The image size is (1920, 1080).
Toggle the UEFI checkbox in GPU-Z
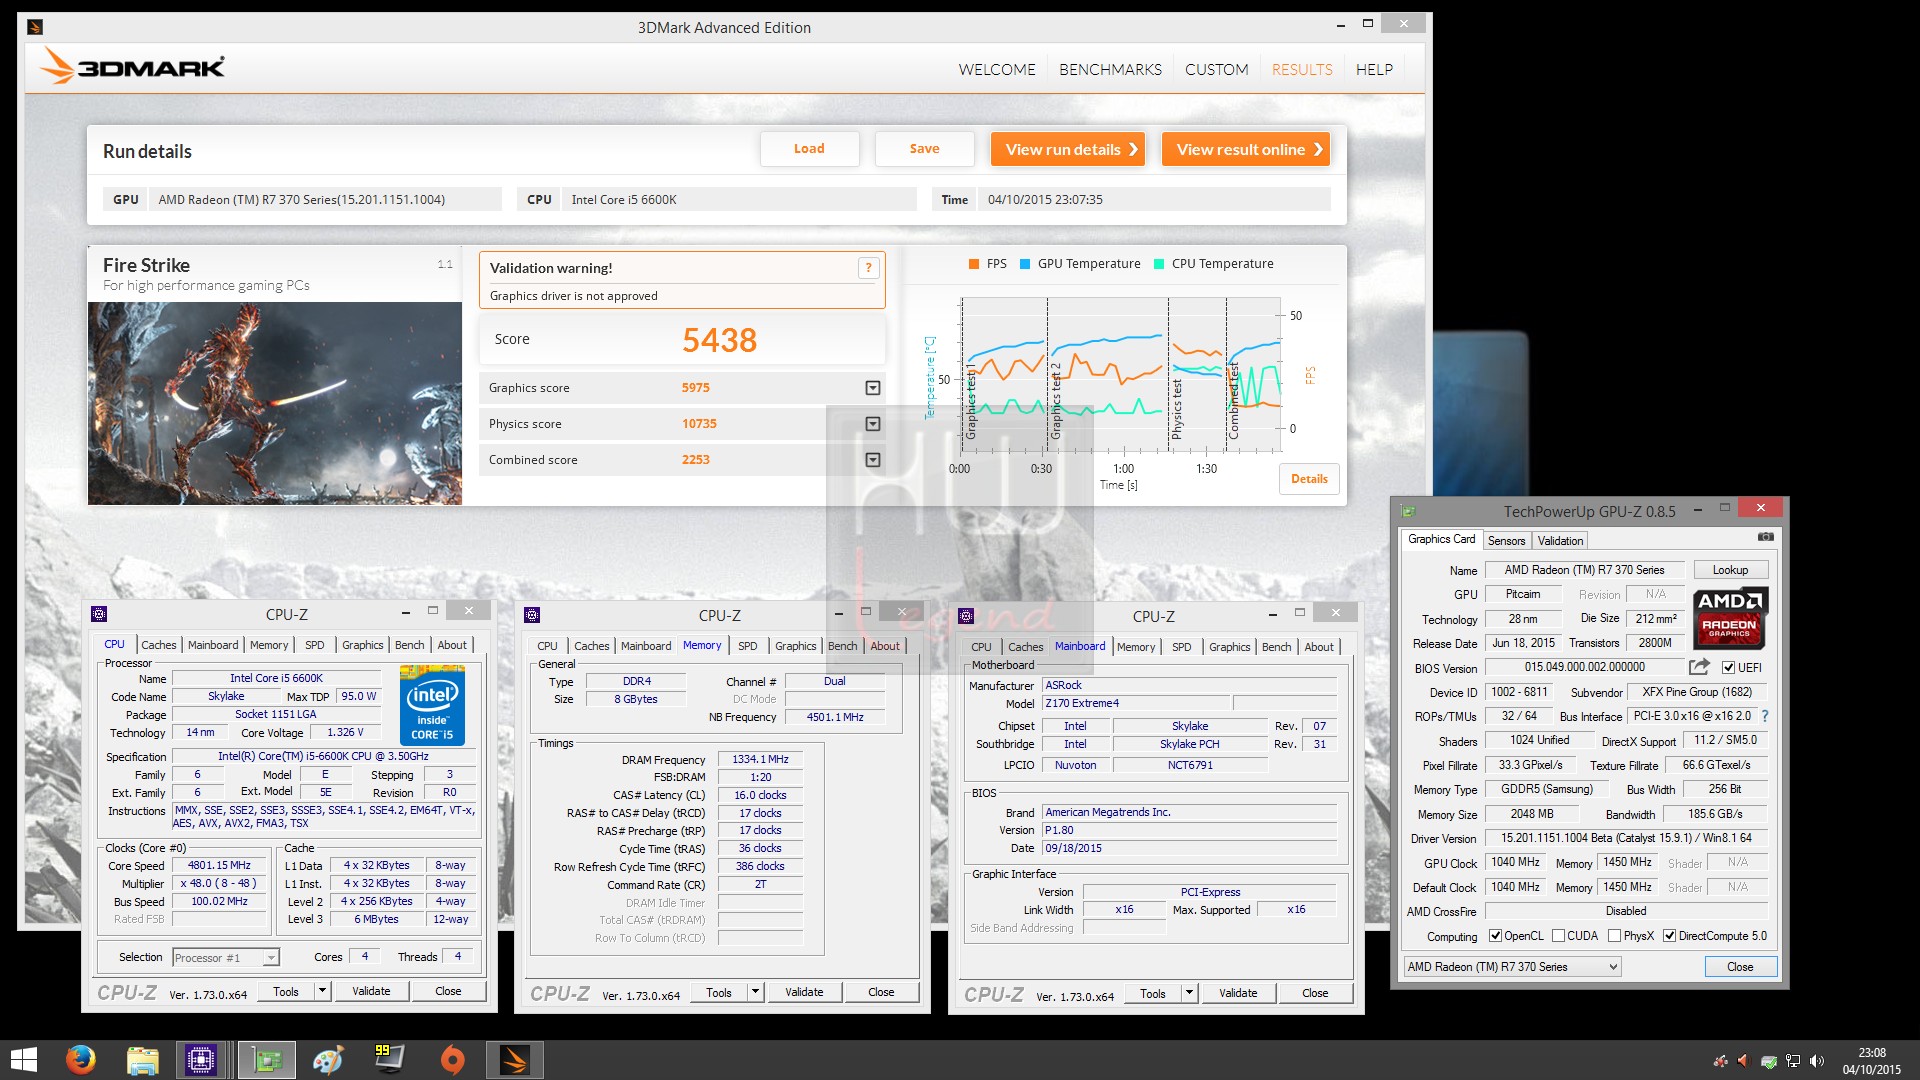(x=1728, y=668)
